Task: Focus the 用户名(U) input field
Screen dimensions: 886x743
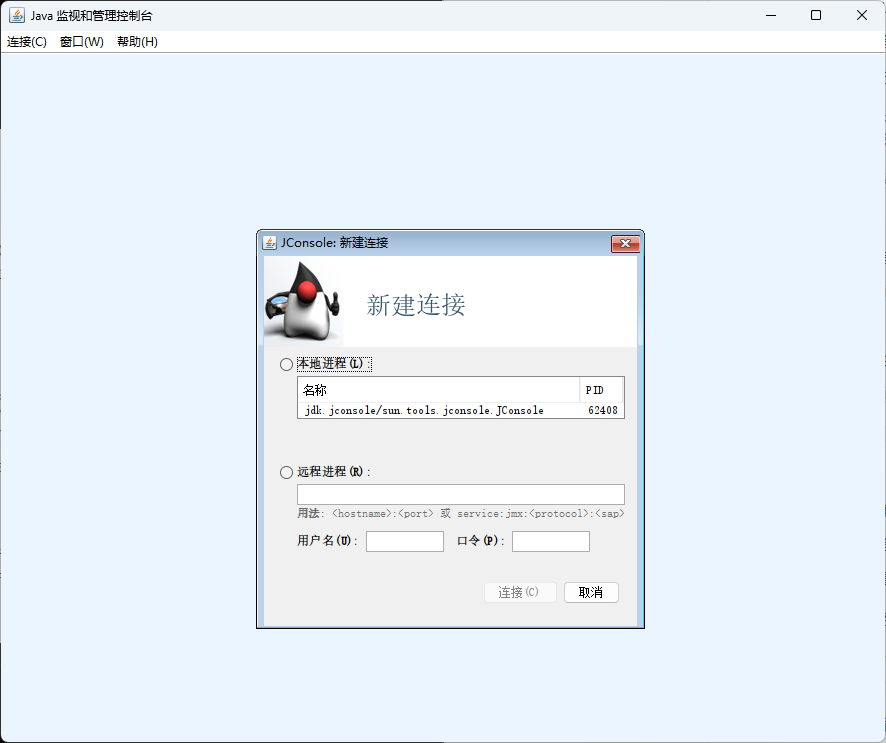Action: pyautogui.click(x=405, y=541)
